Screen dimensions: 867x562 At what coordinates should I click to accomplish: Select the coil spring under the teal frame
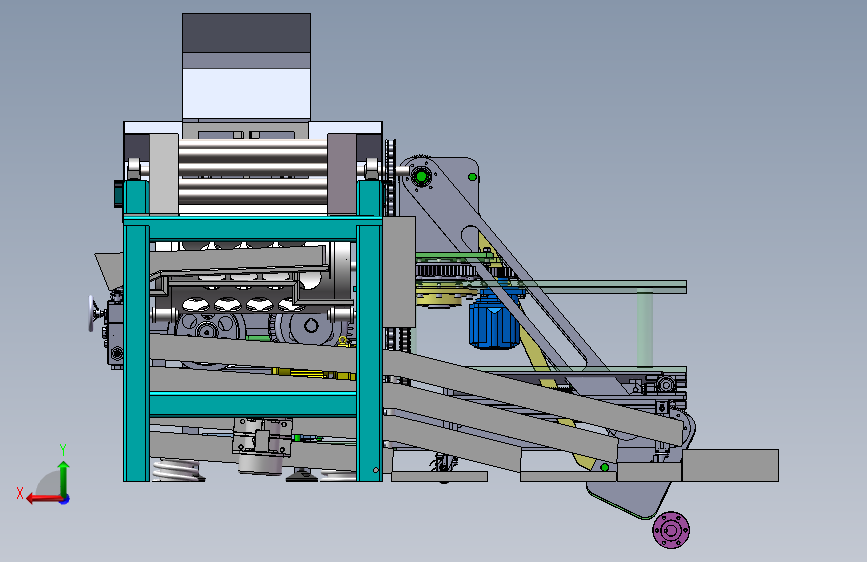[x=175, y=470]
